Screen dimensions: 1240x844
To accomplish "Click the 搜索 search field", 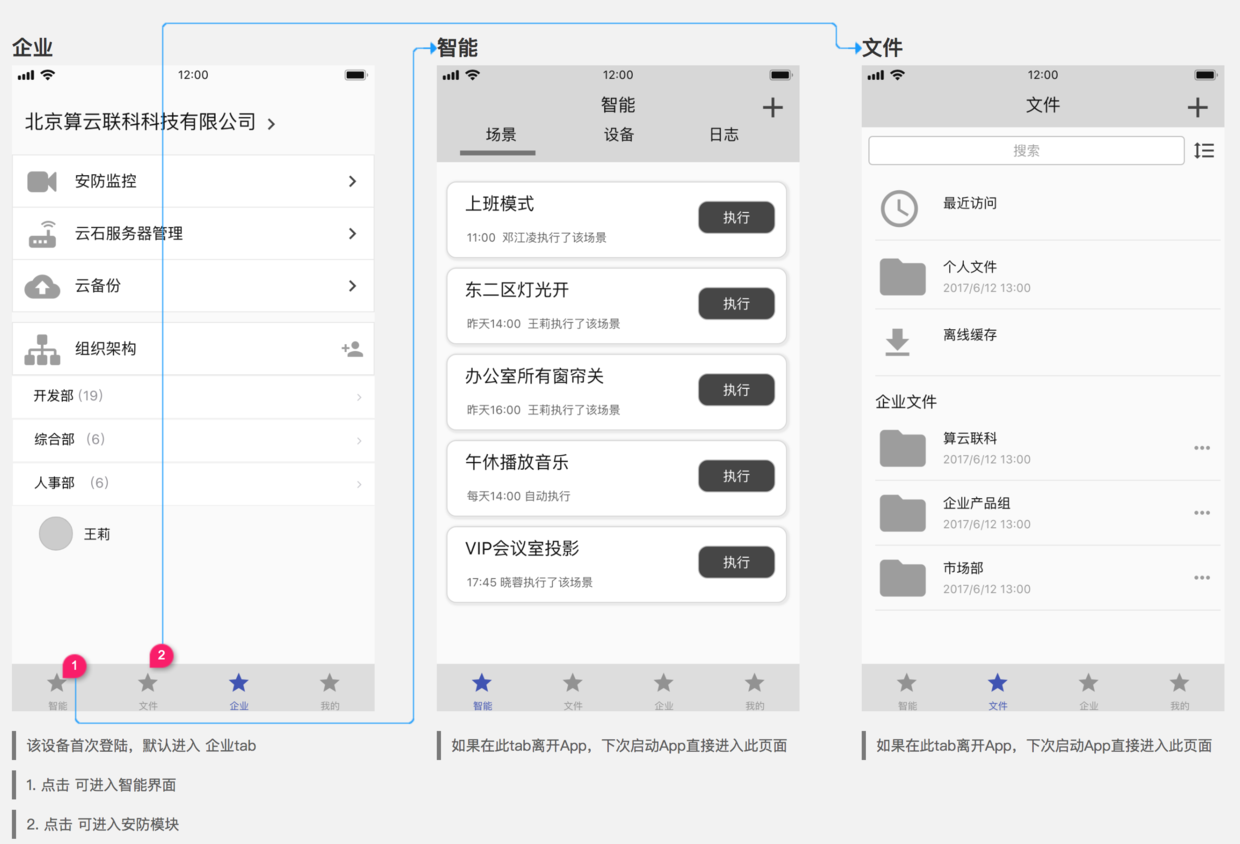I will pos(1026,151).
